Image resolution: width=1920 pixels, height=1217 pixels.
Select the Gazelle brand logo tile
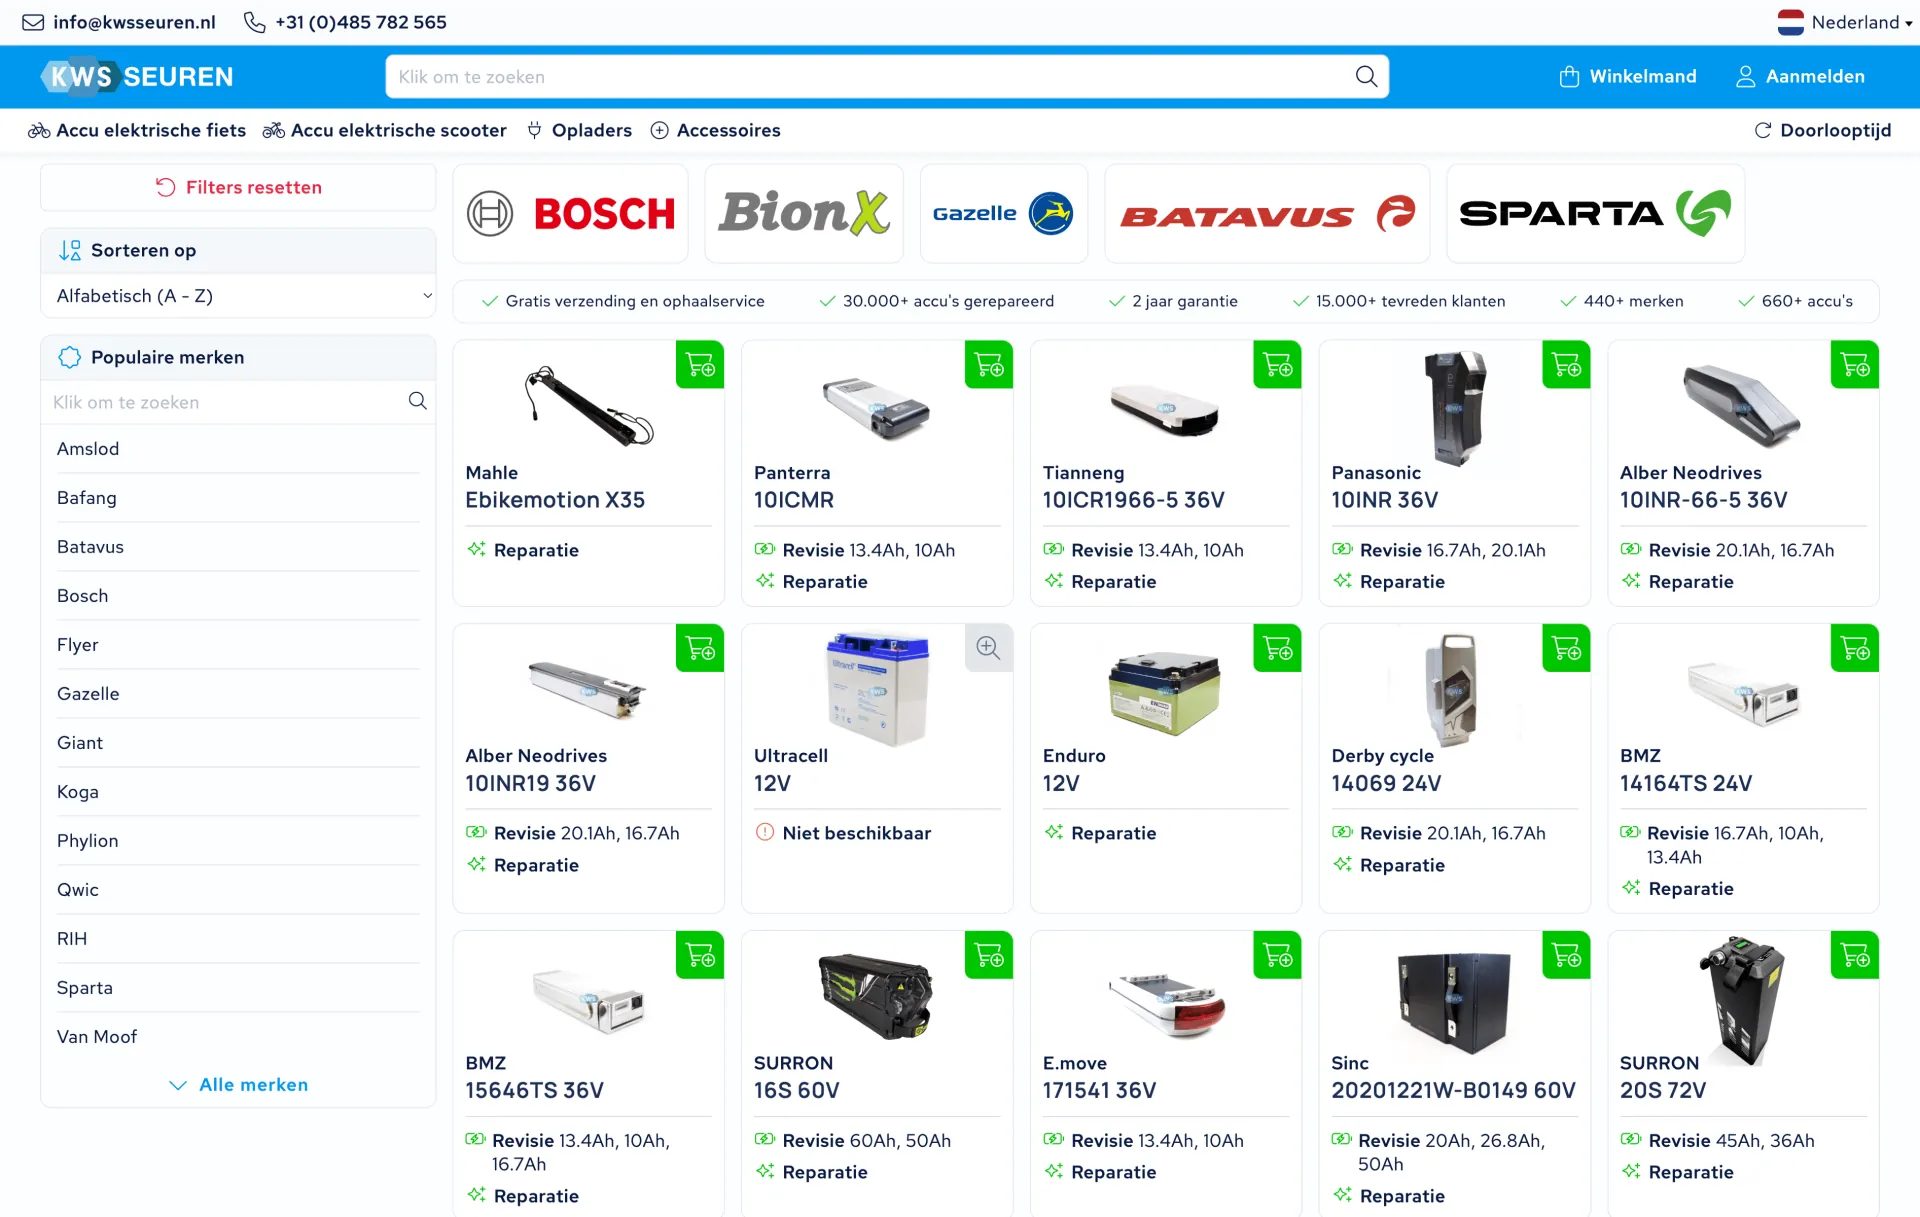1003,213
